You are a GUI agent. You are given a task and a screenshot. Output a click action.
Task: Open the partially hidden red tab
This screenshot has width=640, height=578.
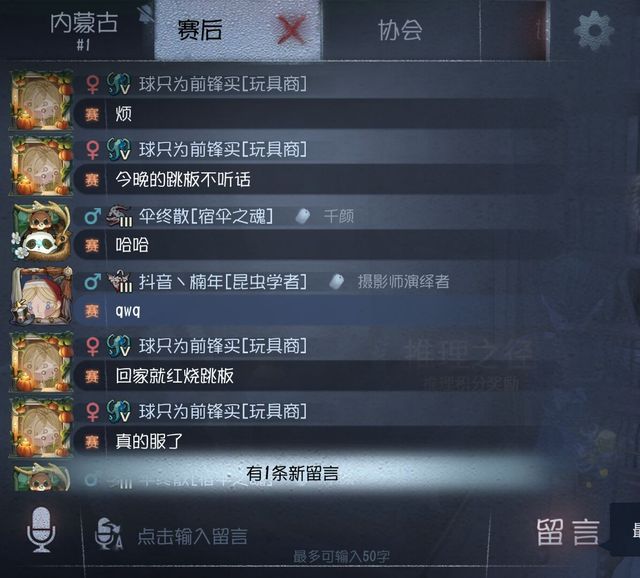pos(515,31)
